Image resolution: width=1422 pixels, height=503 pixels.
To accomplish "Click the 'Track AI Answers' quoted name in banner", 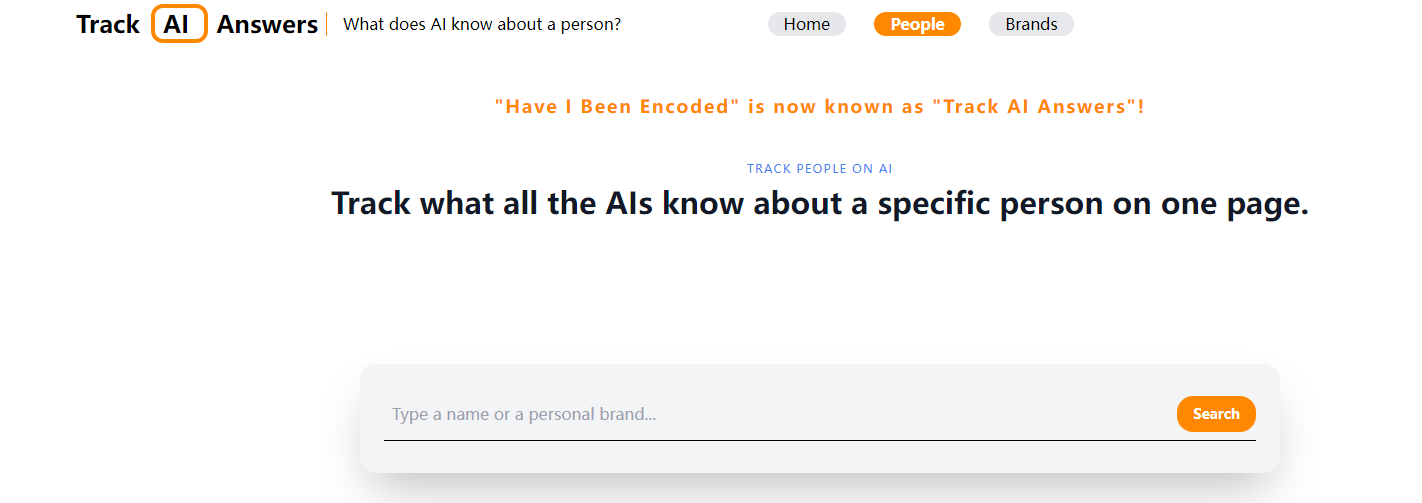I will (x=1035, y=107).
